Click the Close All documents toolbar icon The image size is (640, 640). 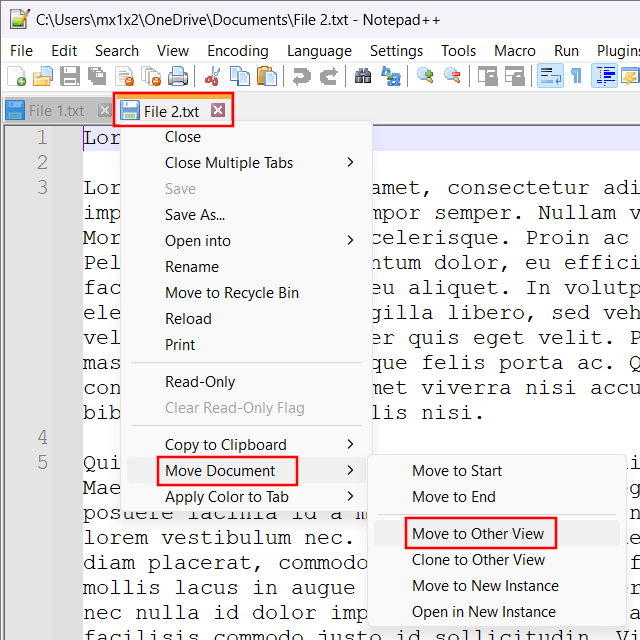[151, 76]
